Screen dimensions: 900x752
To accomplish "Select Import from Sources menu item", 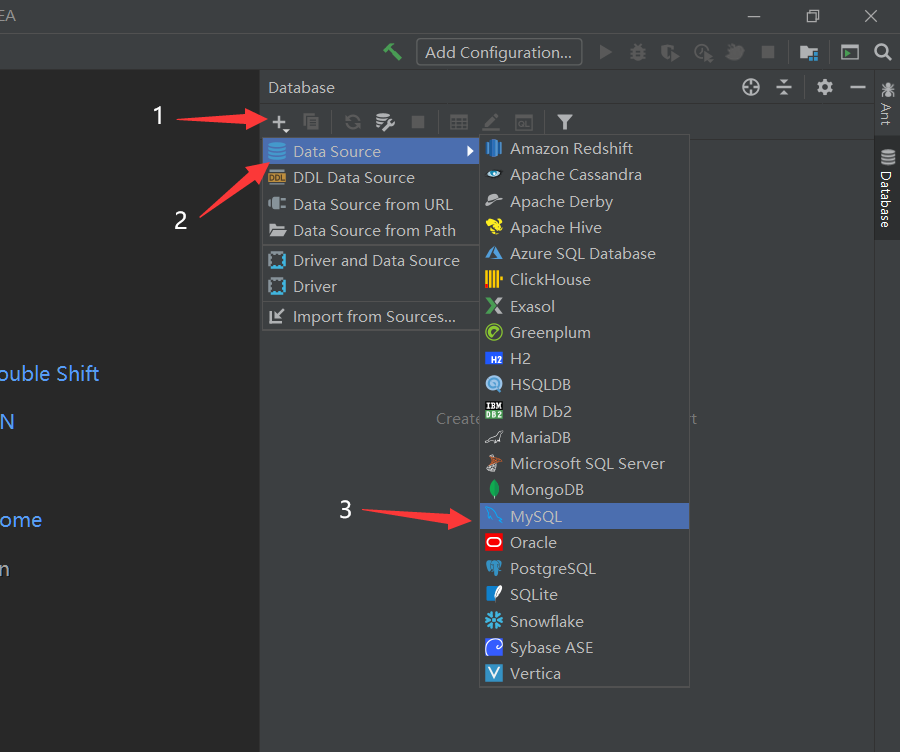I will (x=371, y=316).
